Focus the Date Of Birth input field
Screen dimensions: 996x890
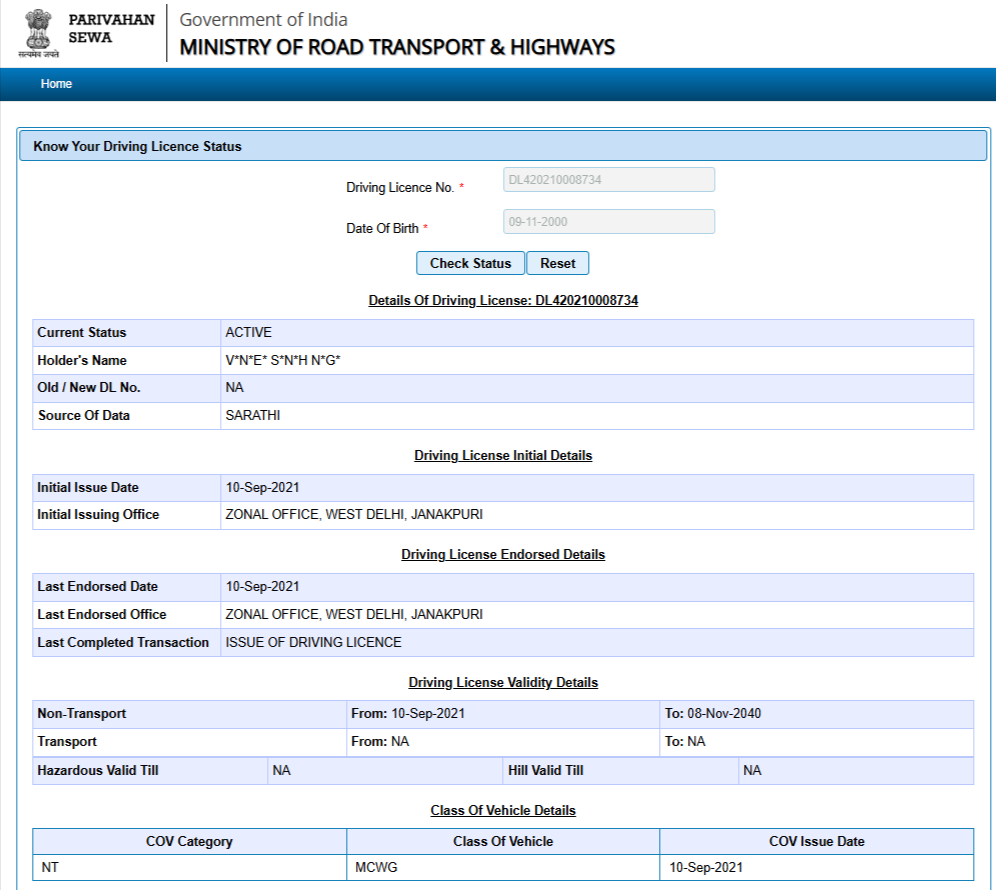pyautogui.click(x=608, y=222)
